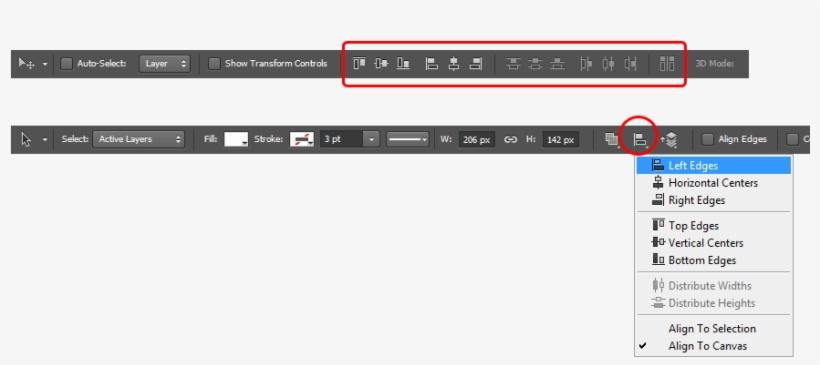Click the 3 pt stroke width field
Screen dimensions: 820x365
pyautogui.click(x=341, y=139)
